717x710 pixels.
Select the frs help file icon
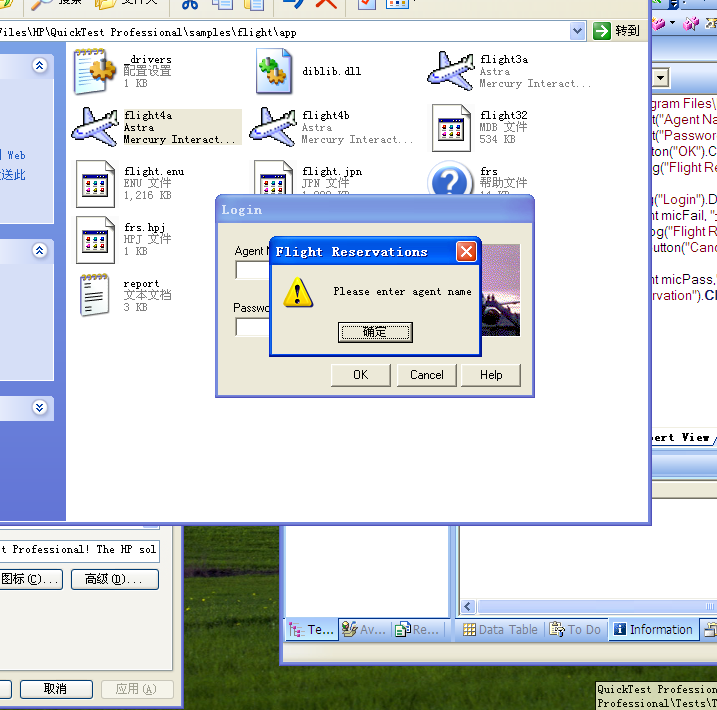pyautogui.click(x=450, y=179)
